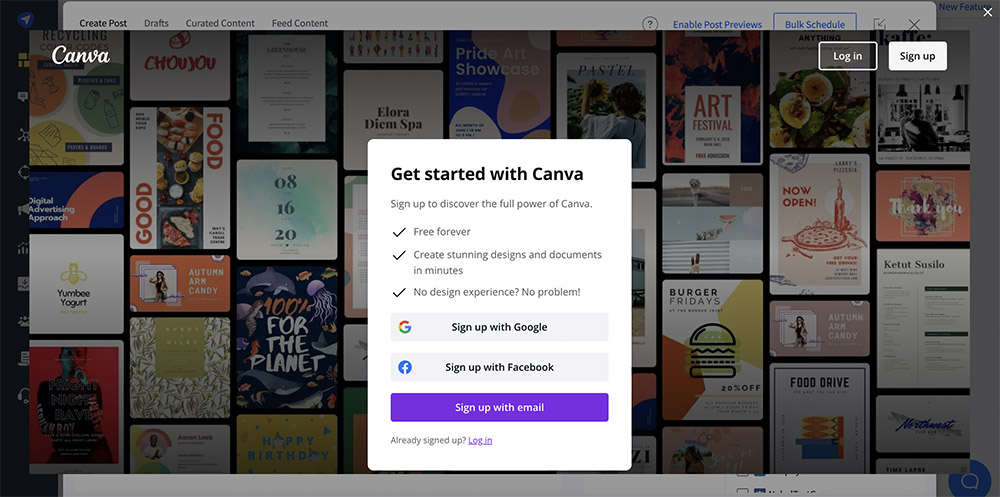Open the headset support icon in left sidebar

point(24,396)
